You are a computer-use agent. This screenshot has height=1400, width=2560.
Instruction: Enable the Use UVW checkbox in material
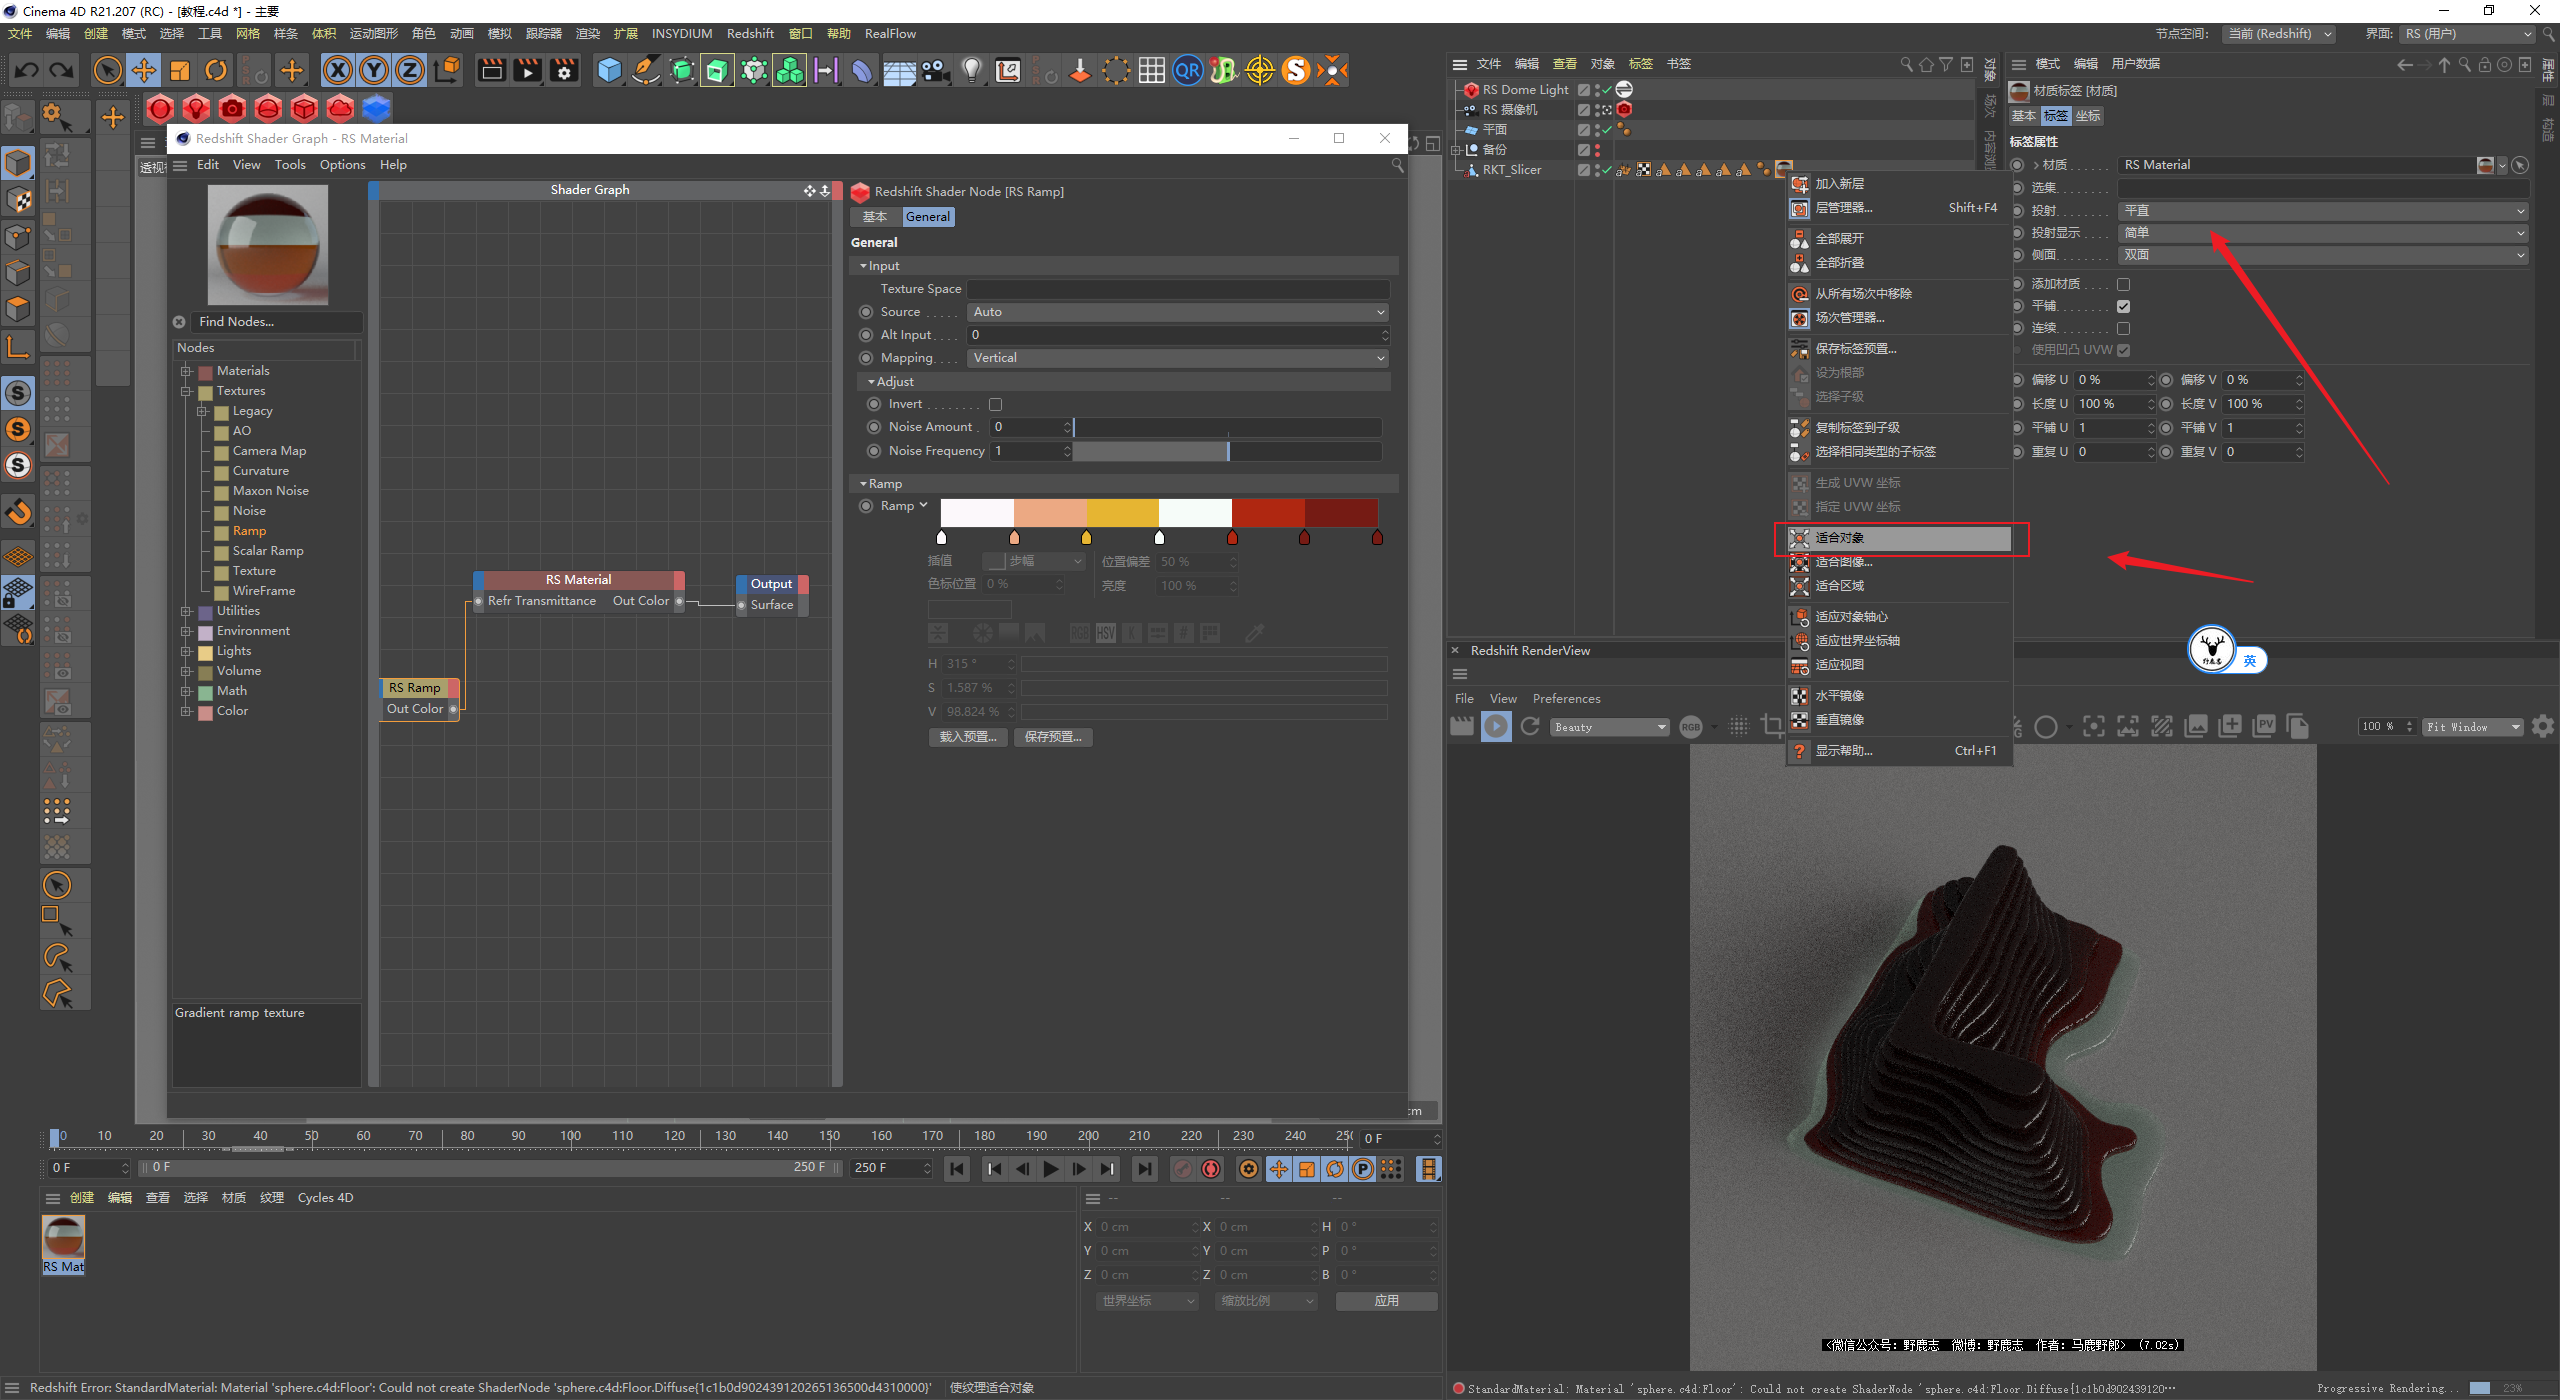(2124, 348)
